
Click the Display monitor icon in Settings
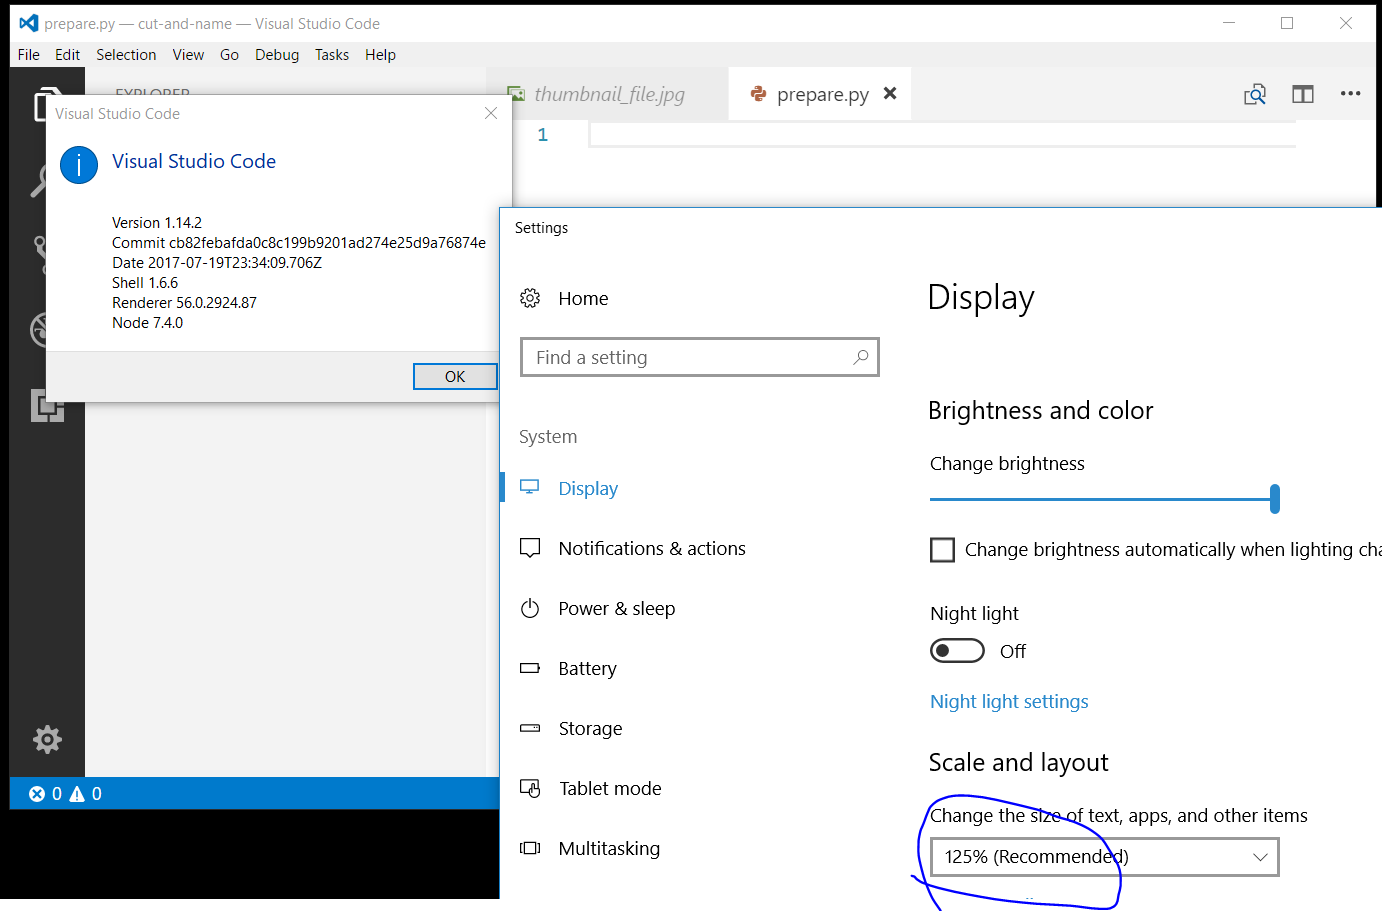pos(530,487)
